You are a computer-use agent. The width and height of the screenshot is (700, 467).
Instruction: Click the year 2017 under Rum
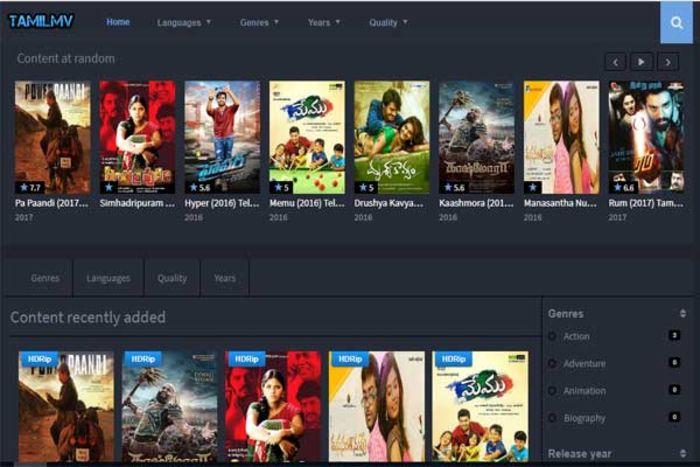pos(617,217)
